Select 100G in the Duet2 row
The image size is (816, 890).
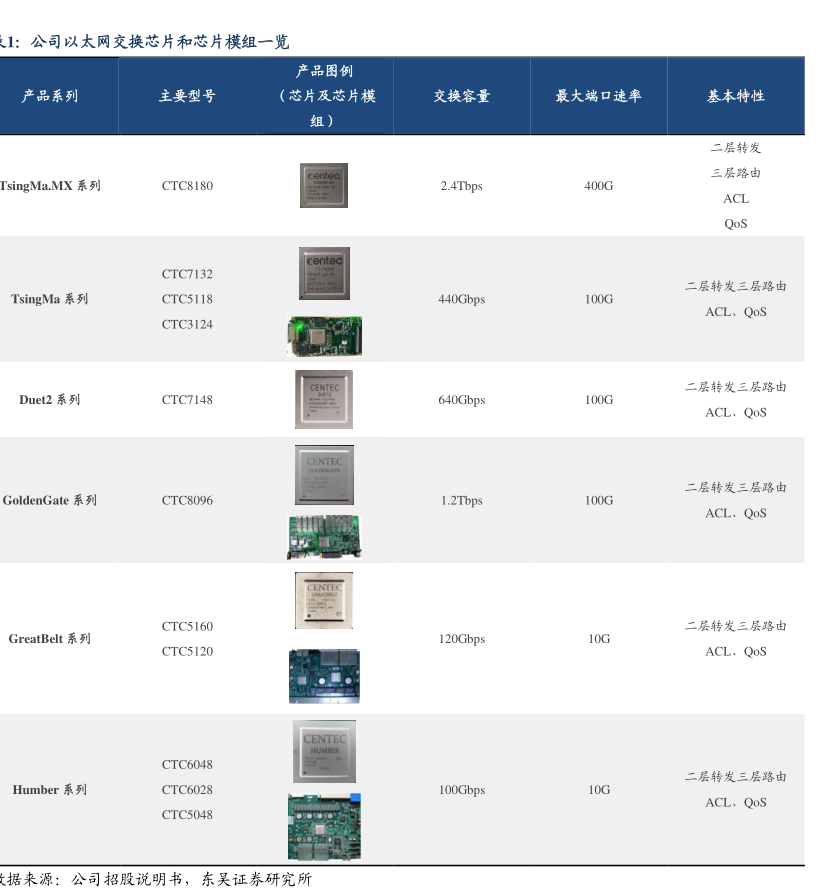[599, 400]
